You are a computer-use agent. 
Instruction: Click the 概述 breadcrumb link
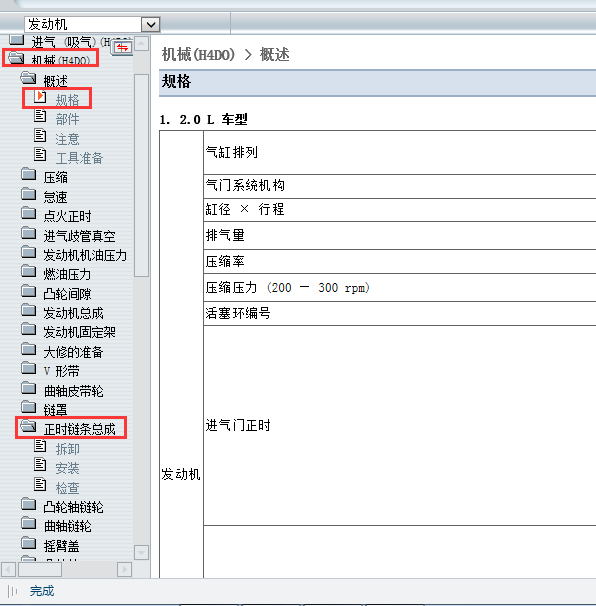(x=274, y=55)
